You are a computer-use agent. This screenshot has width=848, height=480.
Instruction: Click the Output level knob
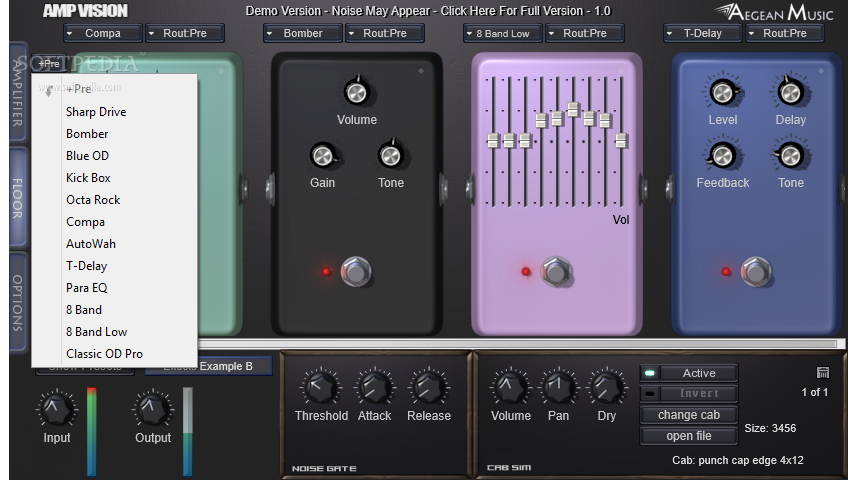click(153, 409)
